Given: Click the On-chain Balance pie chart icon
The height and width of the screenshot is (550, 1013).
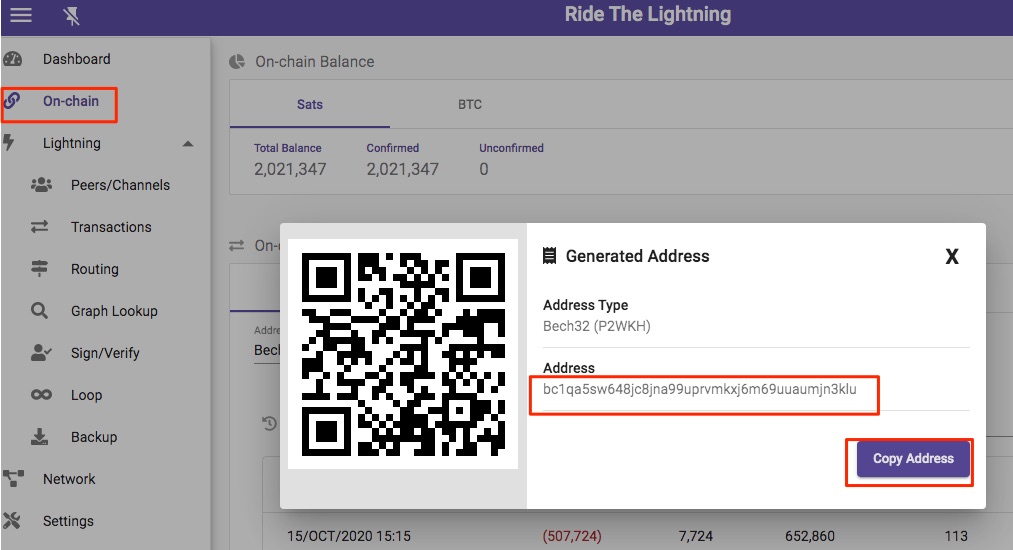Looking at the screenshot, I should 237,61.
